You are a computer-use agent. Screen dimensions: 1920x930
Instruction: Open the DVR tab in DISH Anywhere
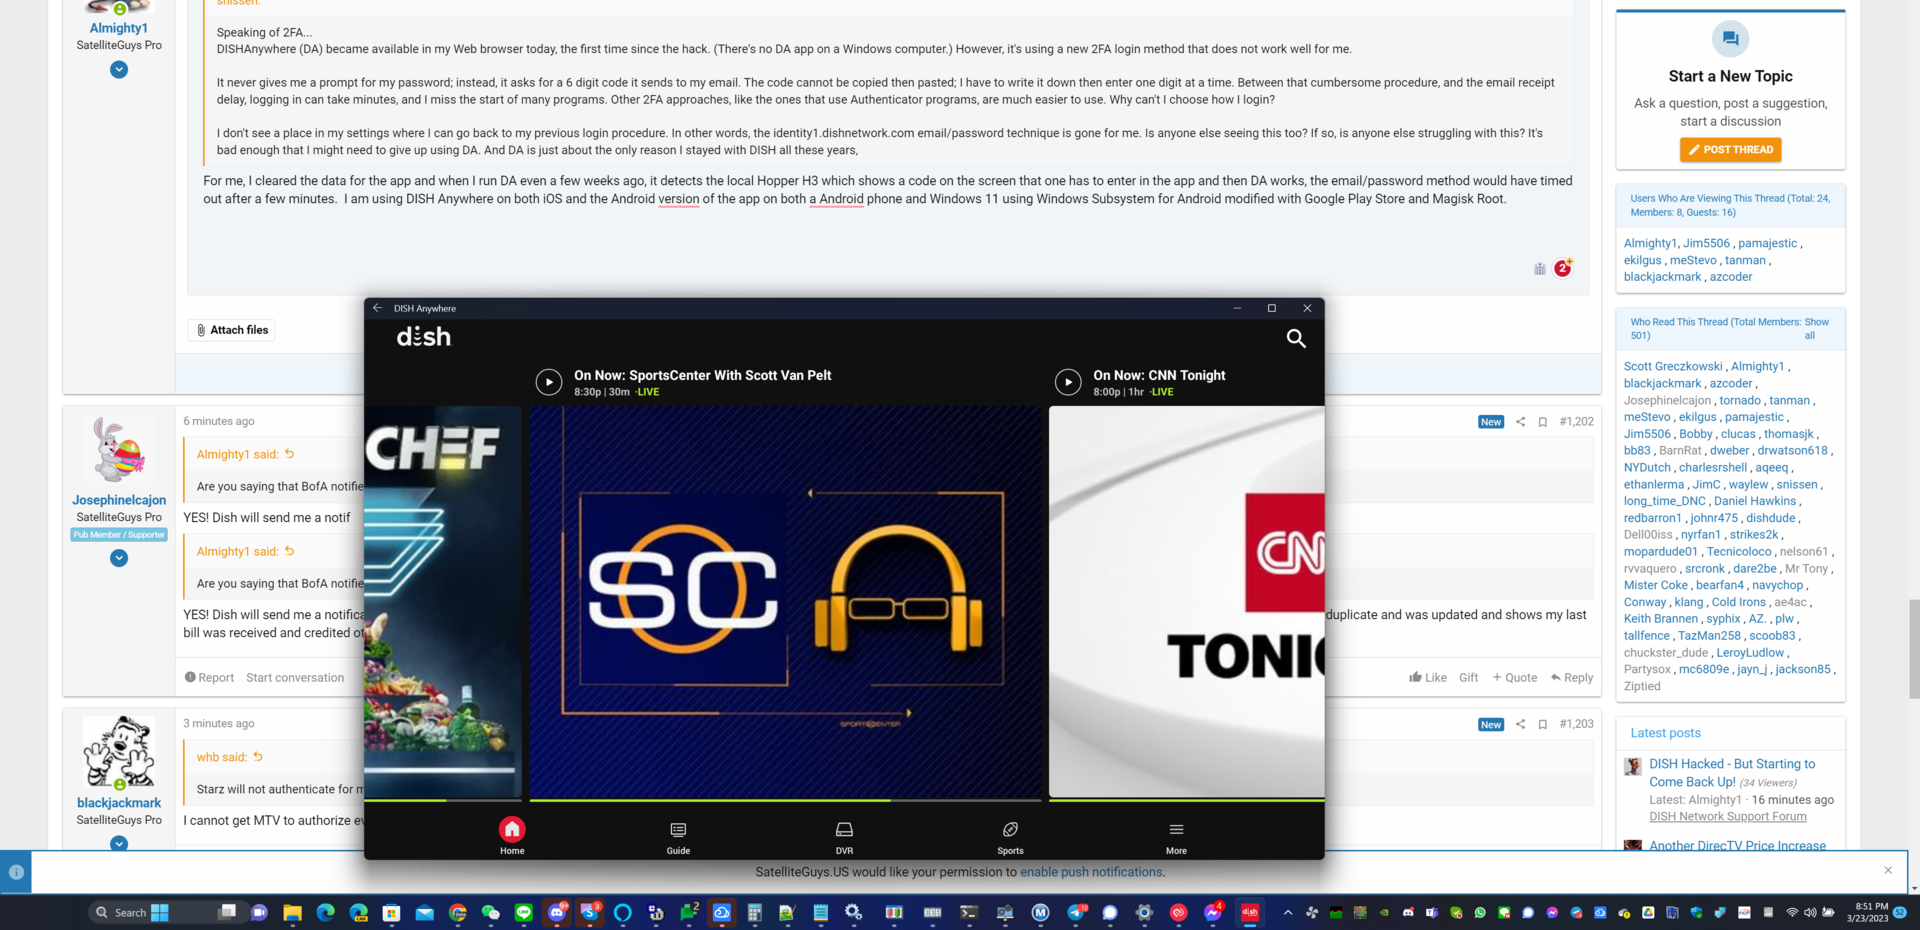click(x=844, y=837)
